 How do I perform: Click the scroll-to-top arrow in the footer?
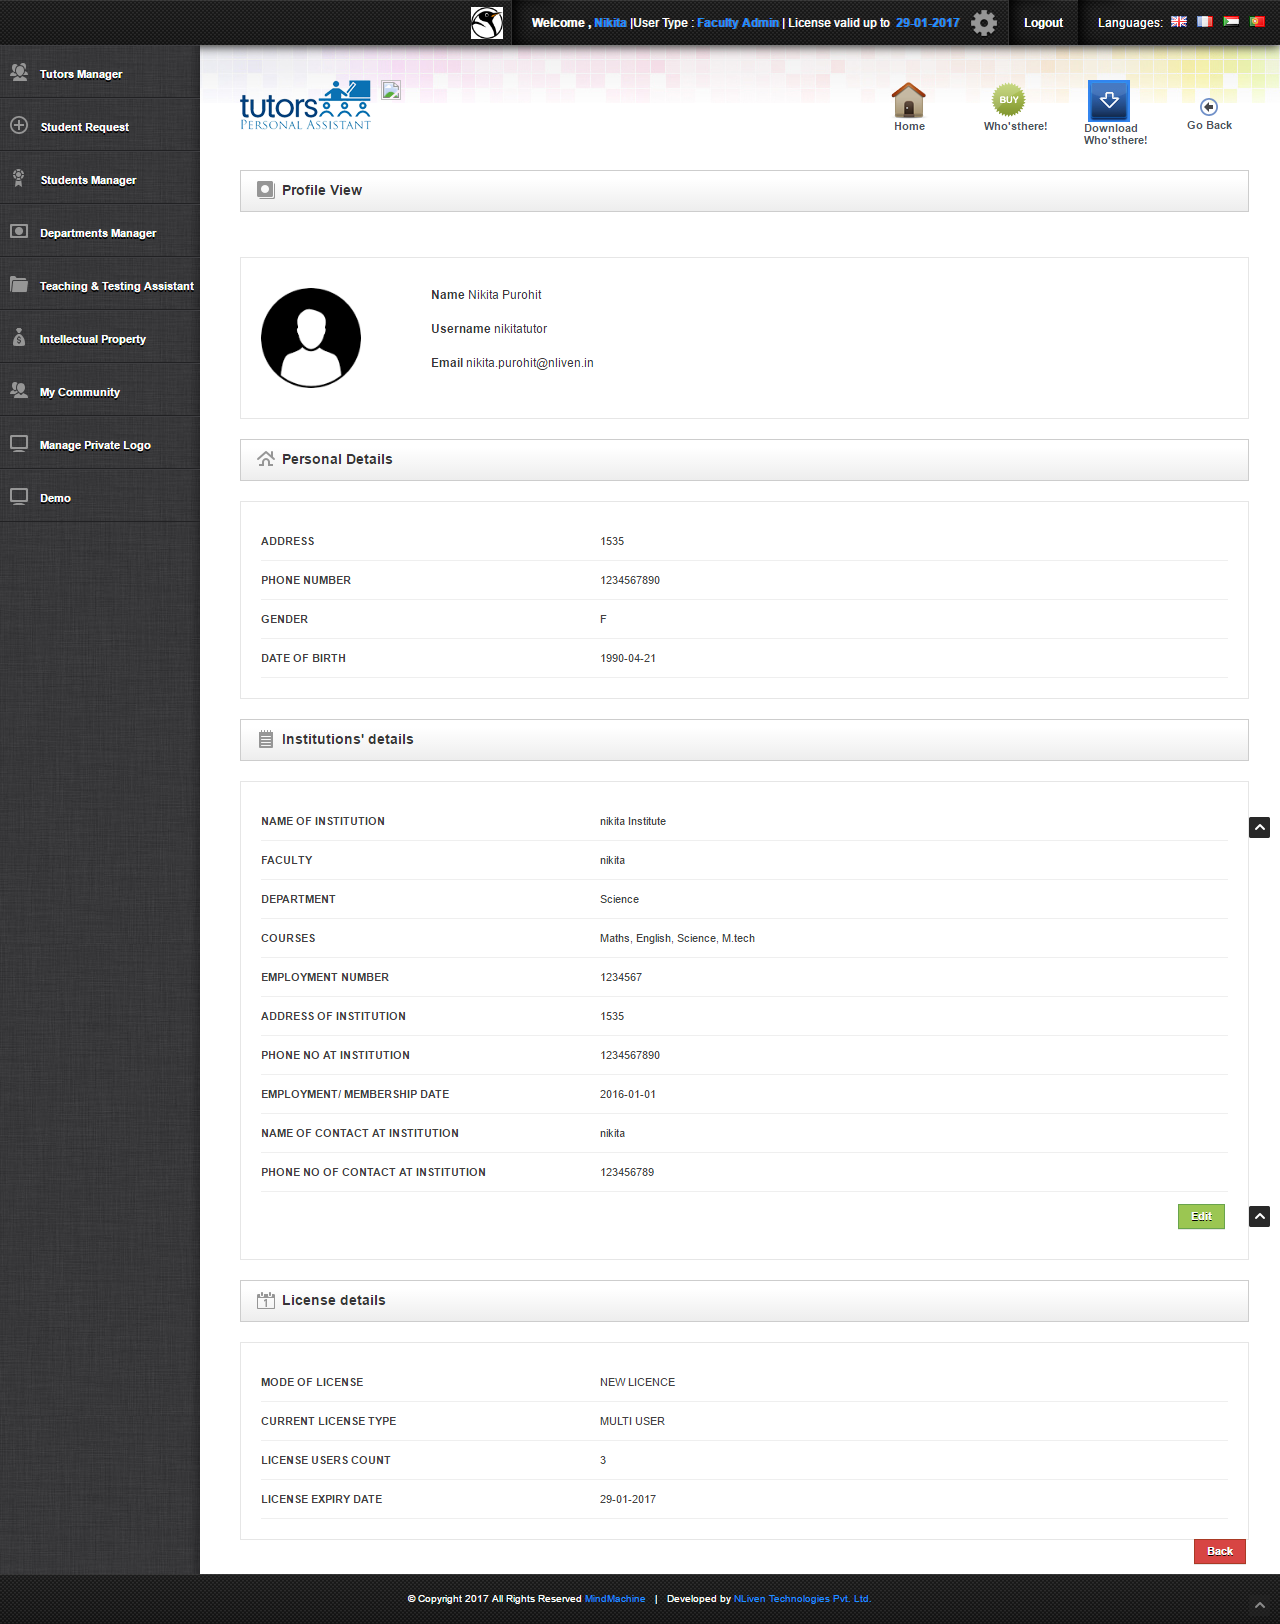click(1260, 1605)
